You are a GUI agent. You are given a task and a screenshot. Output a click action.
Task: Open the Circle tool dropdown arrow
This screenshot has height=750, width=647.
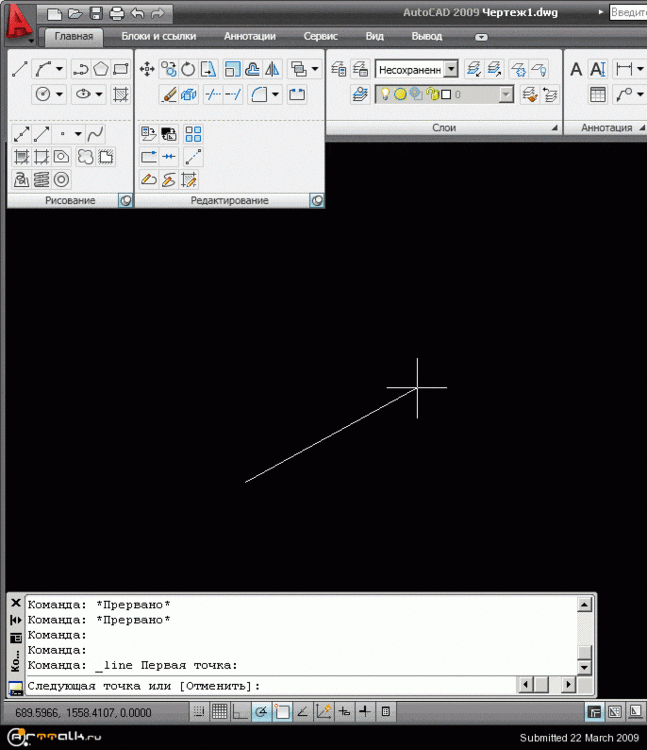click(59, 94)
